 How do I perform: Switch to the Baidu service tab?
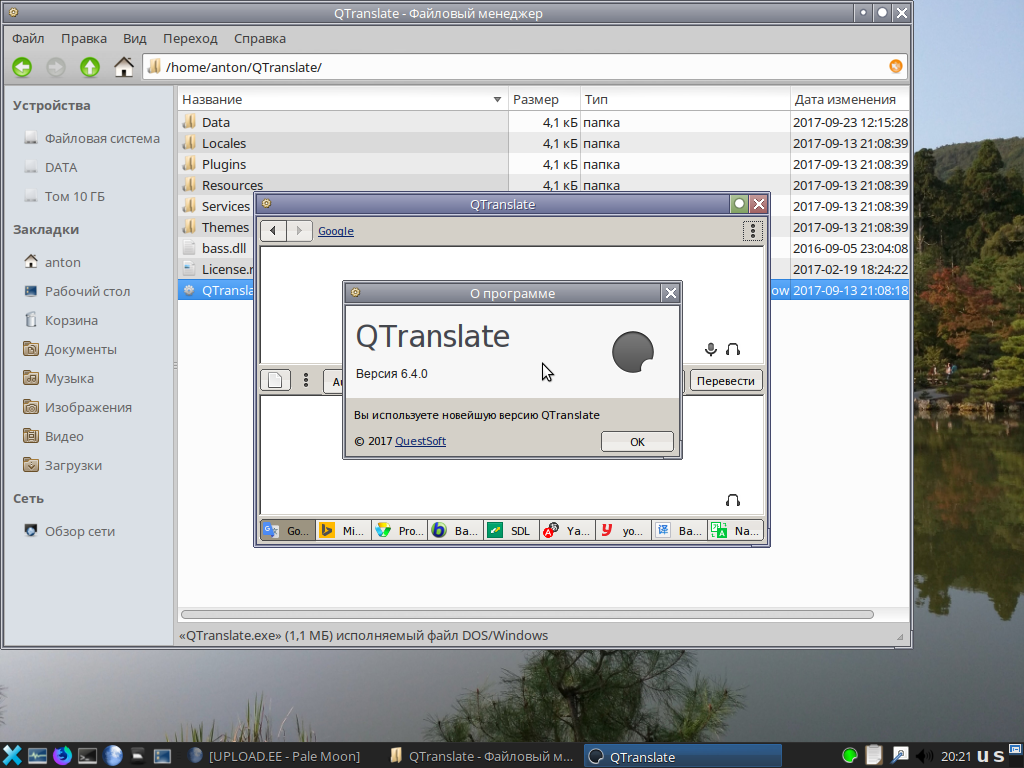[x=679, y=530]
